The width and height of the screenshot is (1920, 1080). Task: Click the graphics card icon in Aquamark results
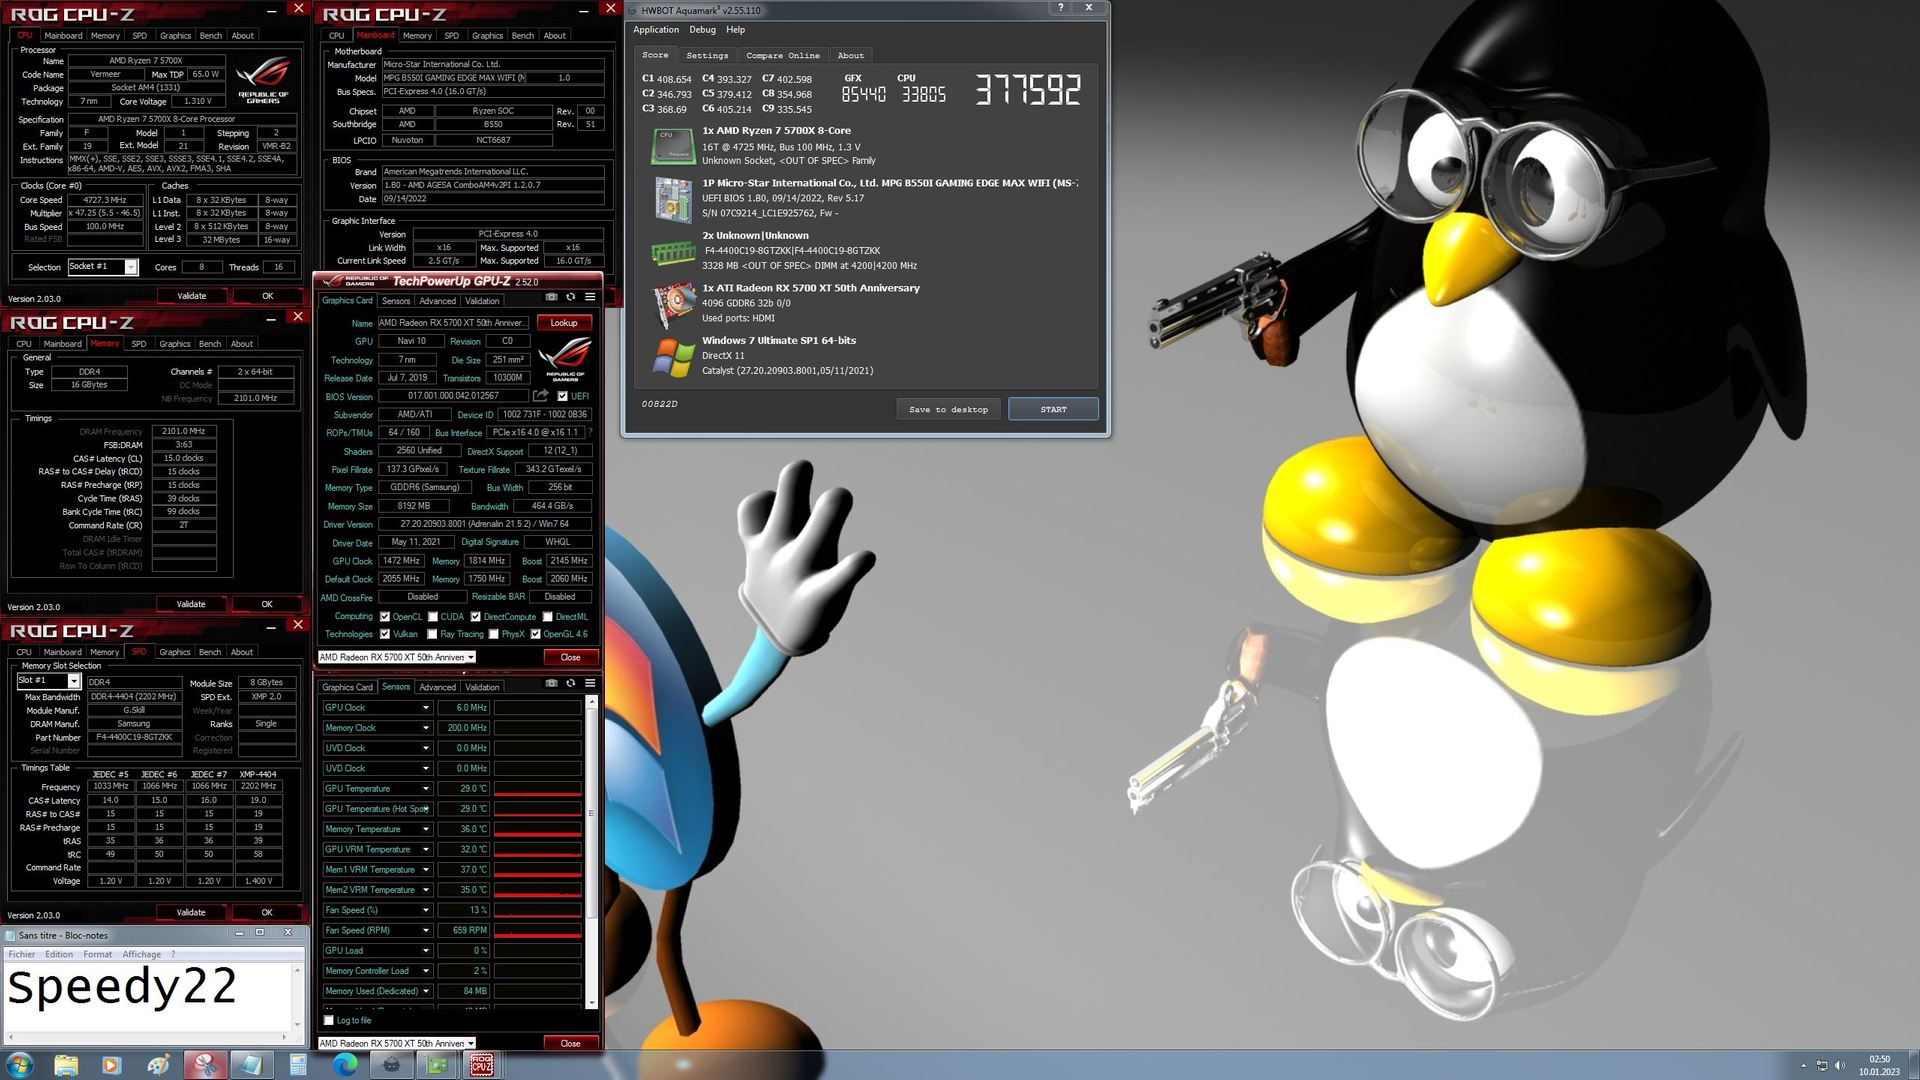pos(673,305)
